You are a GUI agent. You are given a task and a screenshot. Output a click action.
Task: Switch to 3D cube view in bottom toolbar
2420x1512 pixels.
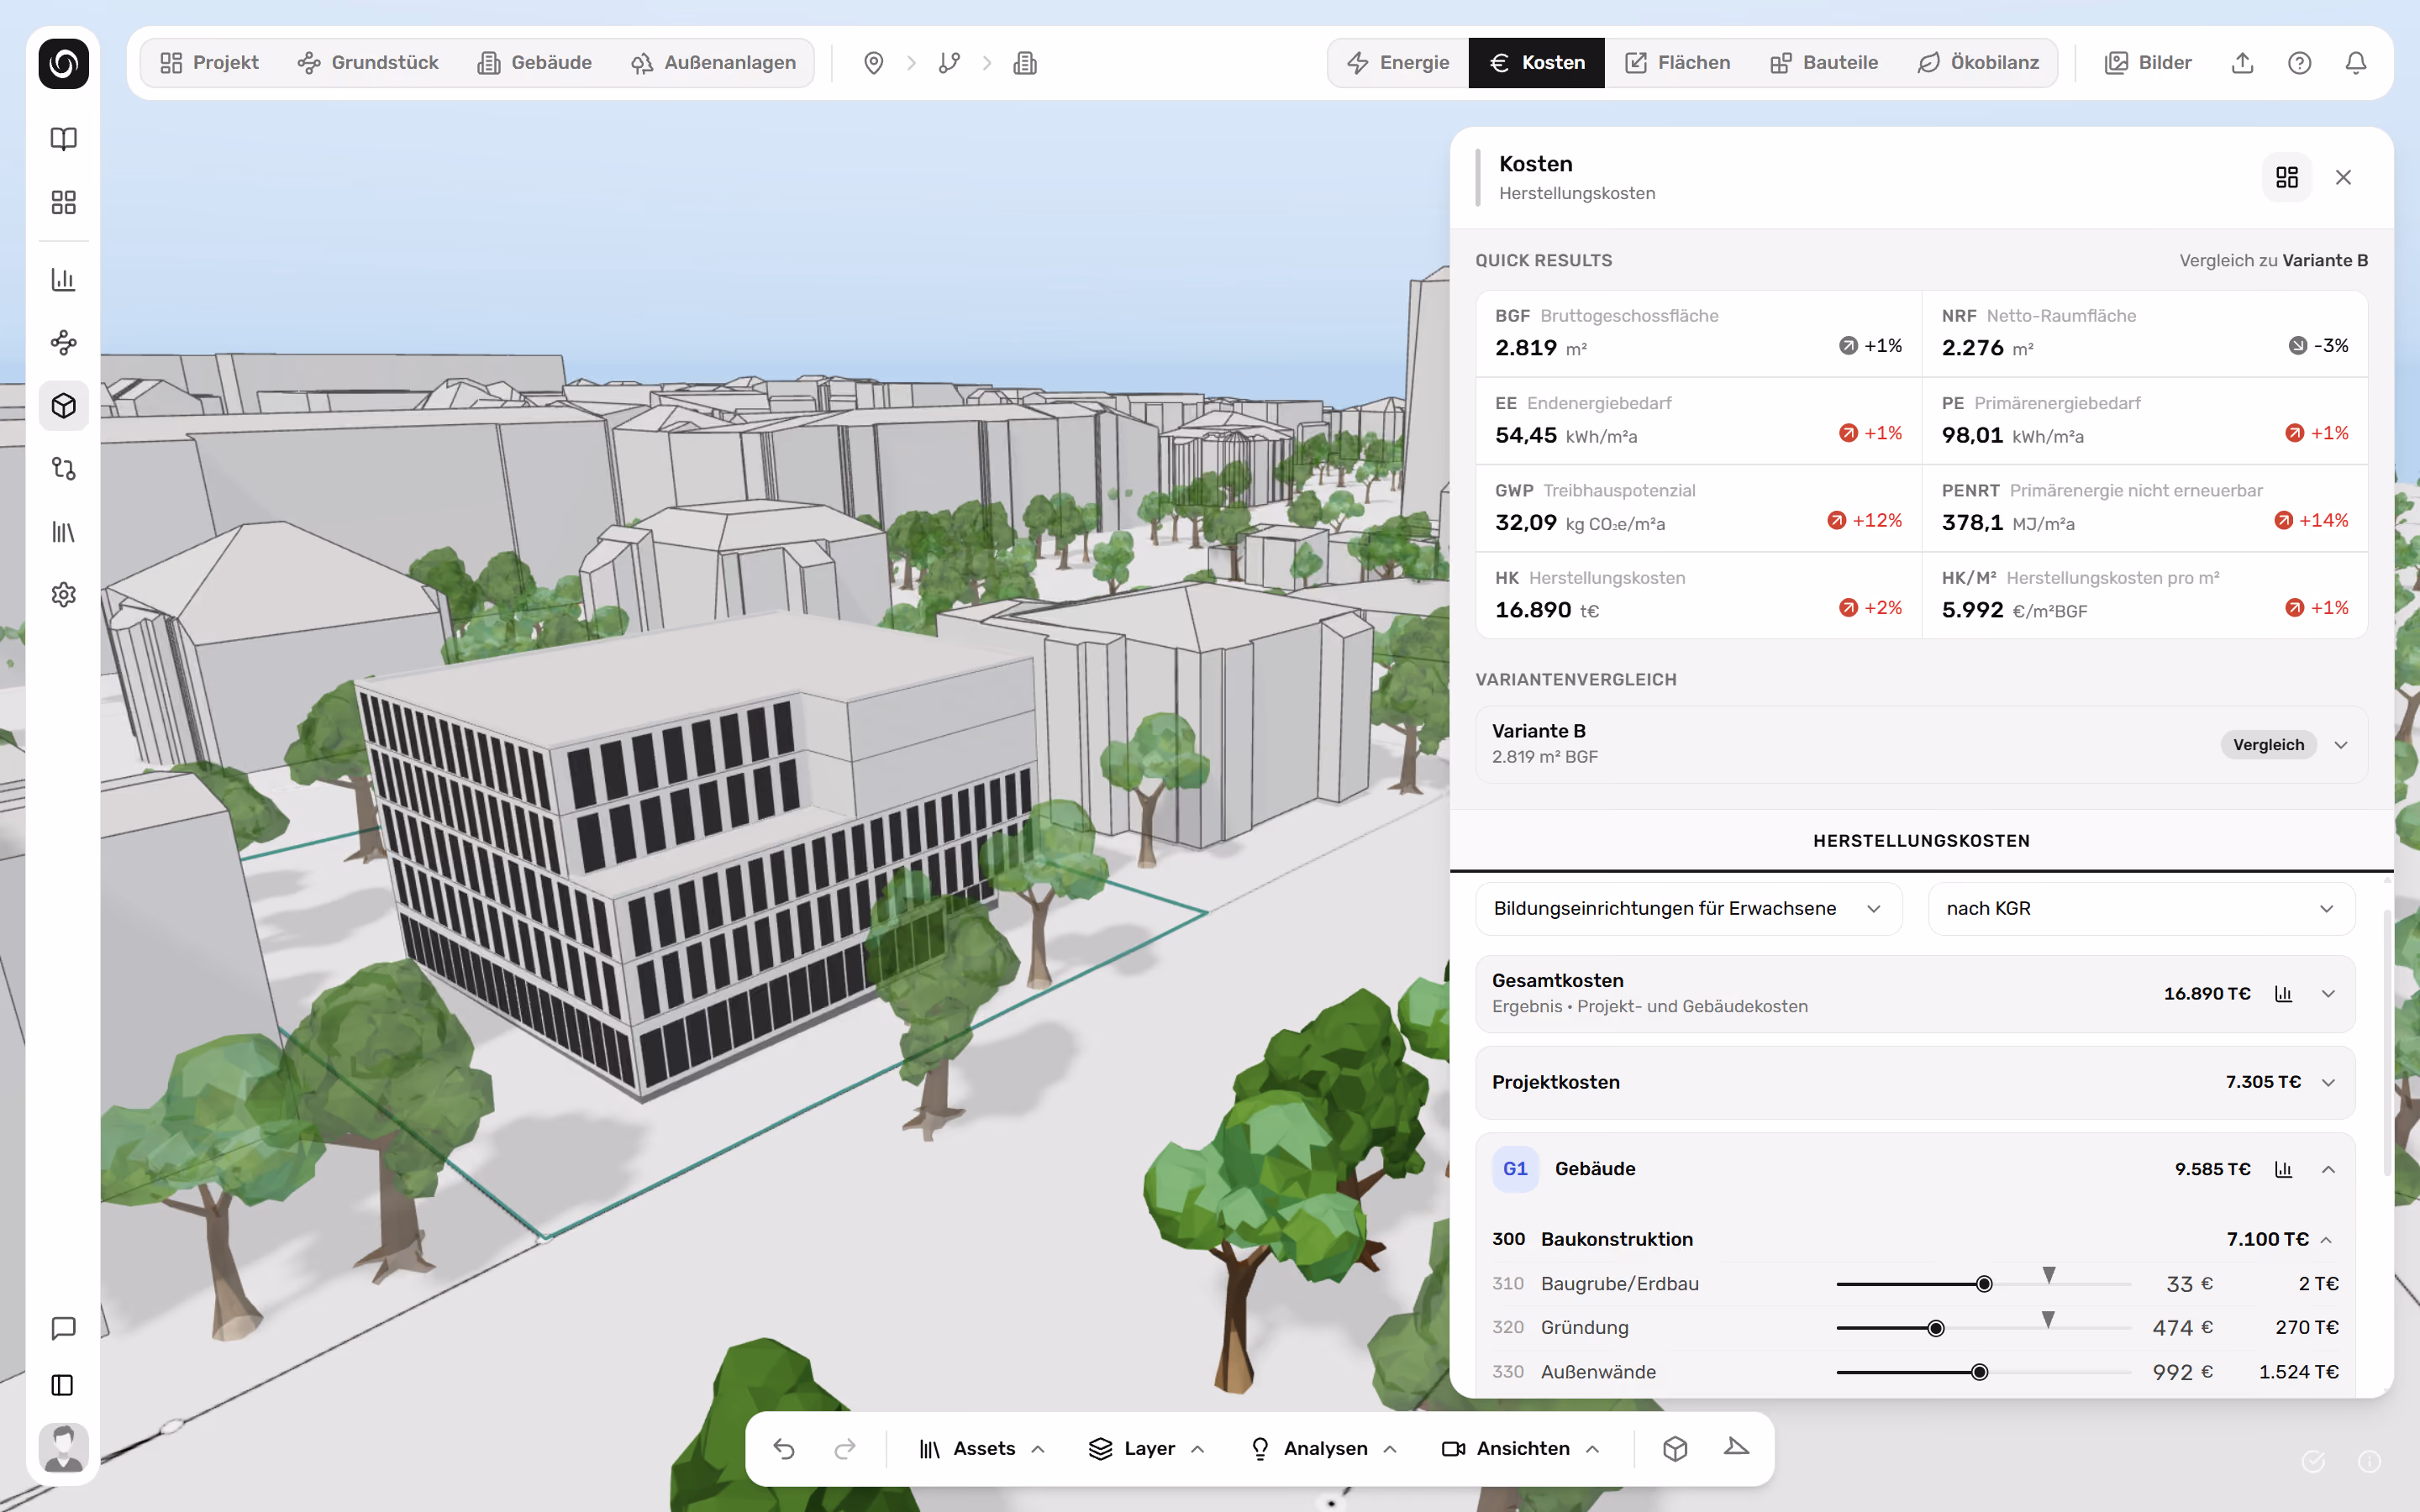pos(1675,1449)
